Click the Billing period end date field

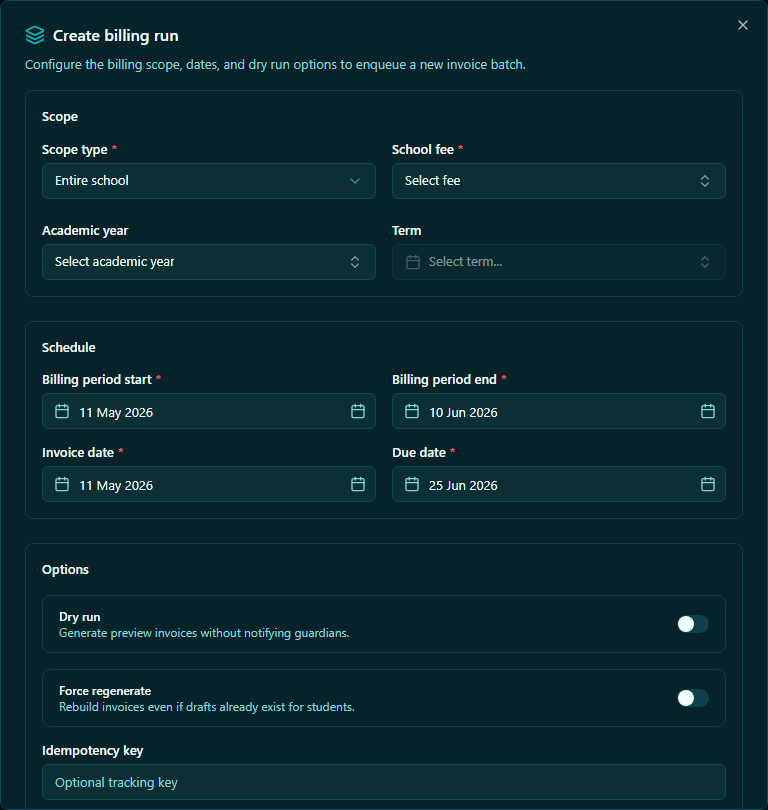click(558, 411)
